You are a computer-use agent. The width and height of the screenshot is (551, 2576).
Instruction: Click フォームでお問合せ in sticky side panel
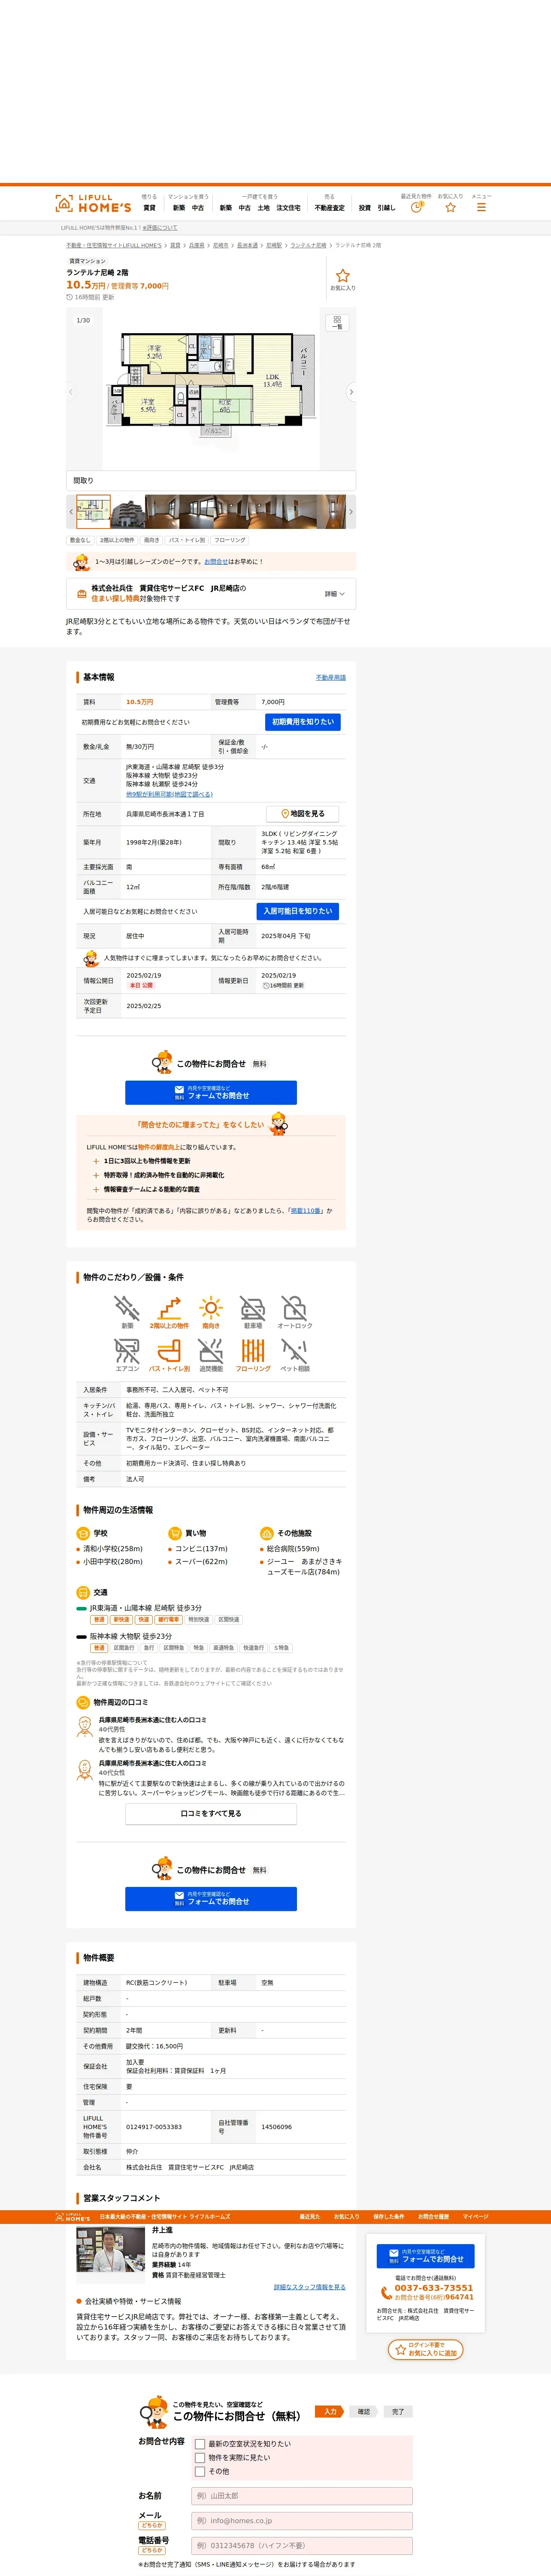click(x=425, y=2256)
